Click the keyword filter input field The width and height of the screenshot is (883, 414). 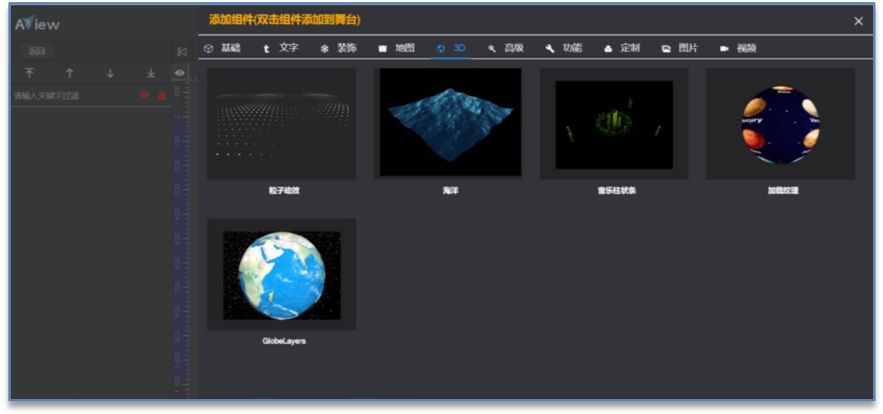coord(70,95)
